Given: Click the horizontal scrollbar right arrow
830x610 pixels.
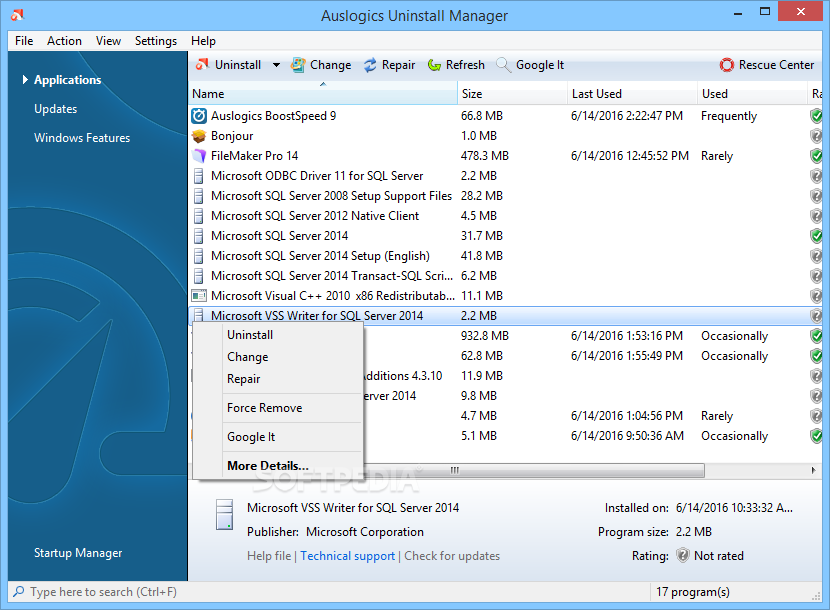Looking at the screenshot, I should coord(814,470).
